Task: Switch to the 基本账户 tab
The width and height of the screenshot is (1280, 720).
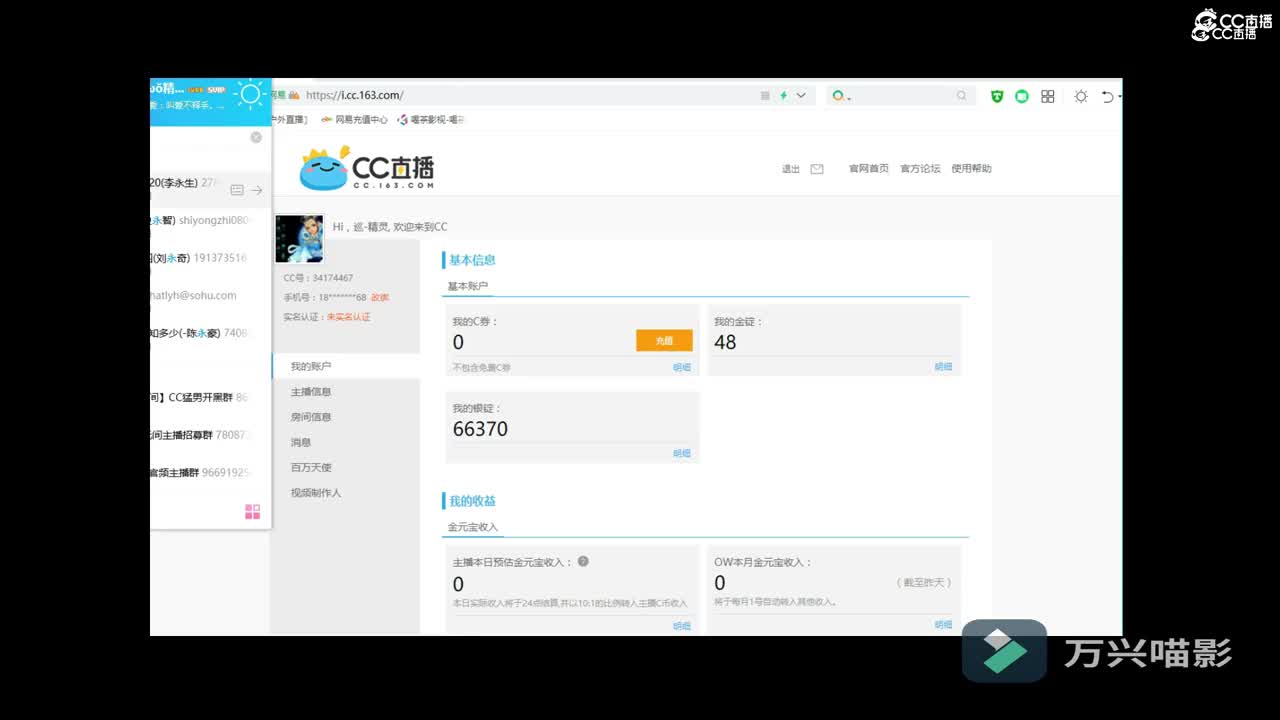Action: (x=467, y=286)
